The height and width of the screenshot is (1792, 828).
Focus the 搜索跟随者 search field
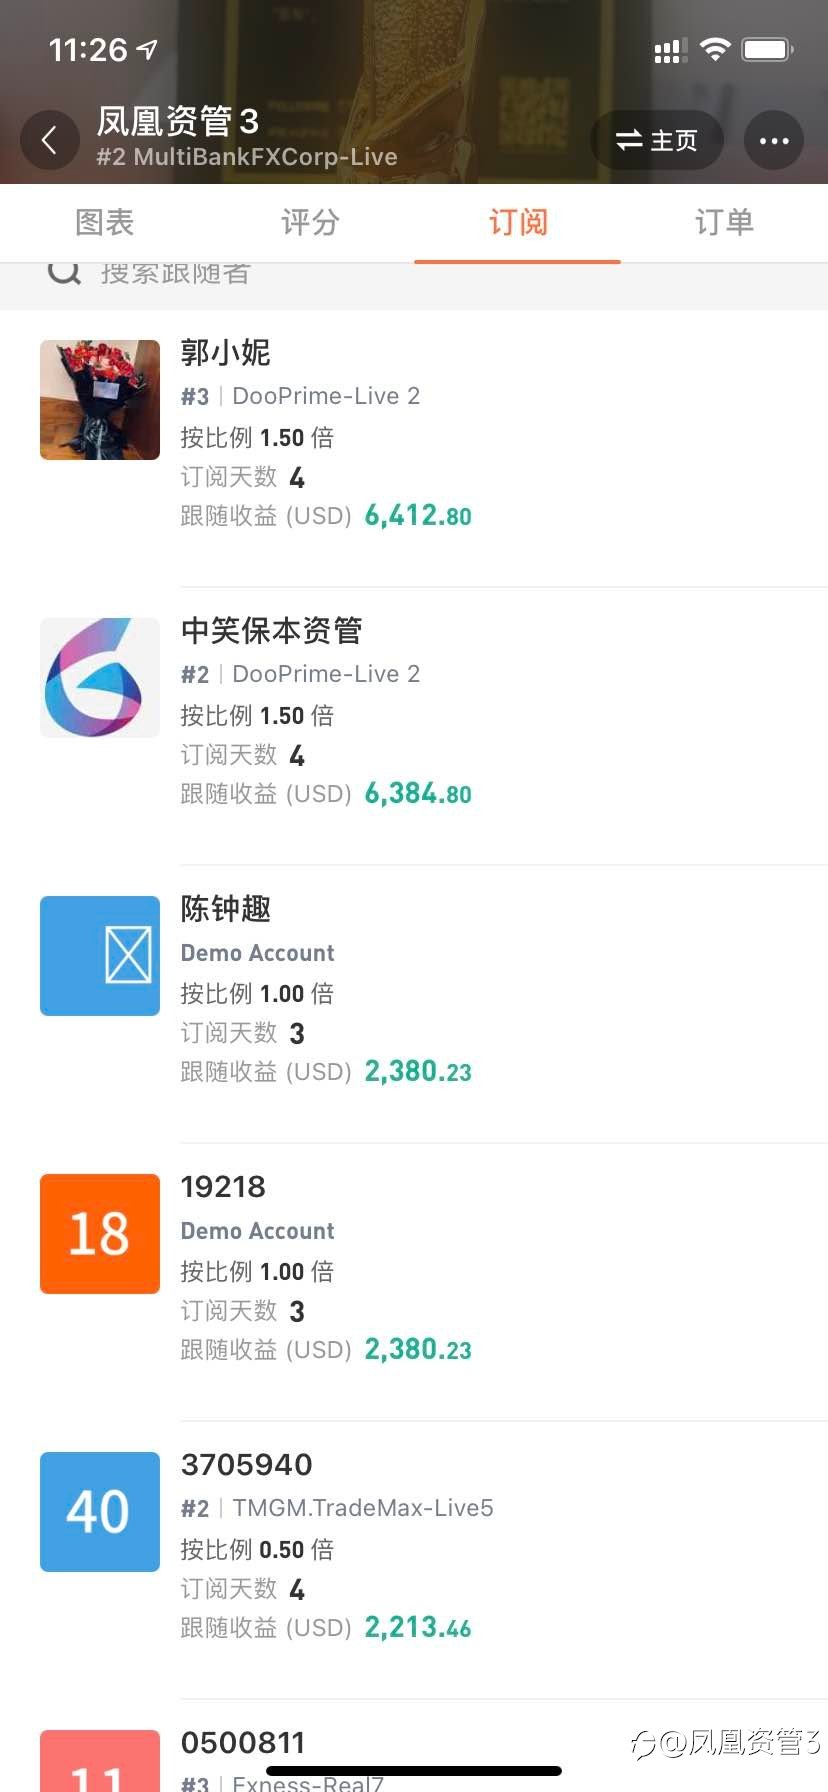tap(414, 274)
